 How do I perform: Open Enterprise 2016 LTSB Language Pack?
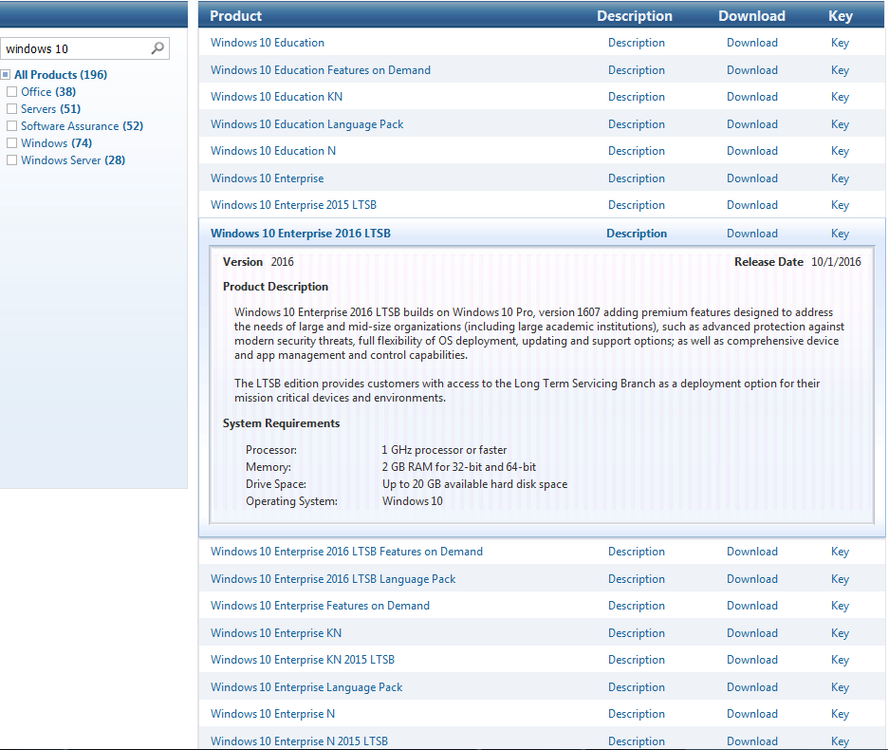pos(333,579)
